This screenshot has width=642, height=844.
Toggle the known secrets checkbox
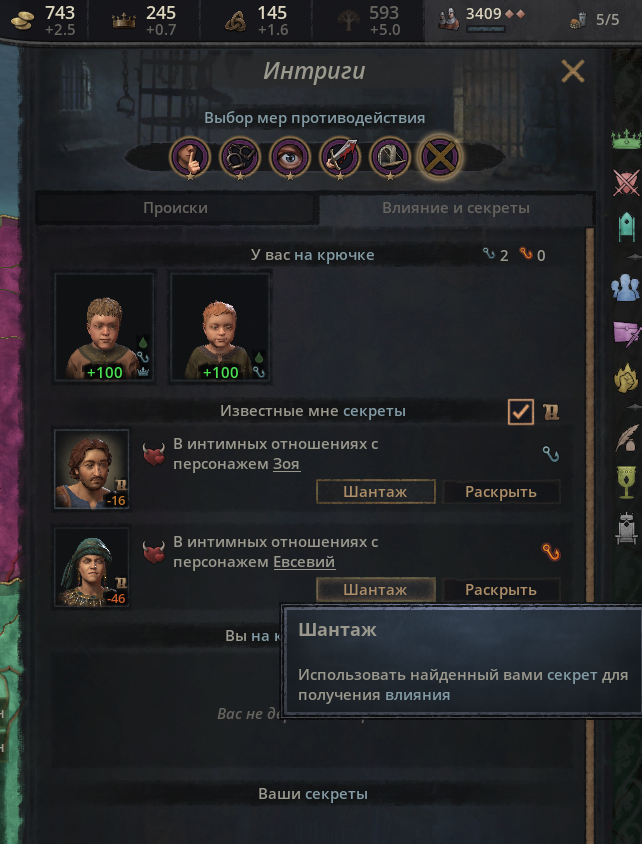[520, 412]
